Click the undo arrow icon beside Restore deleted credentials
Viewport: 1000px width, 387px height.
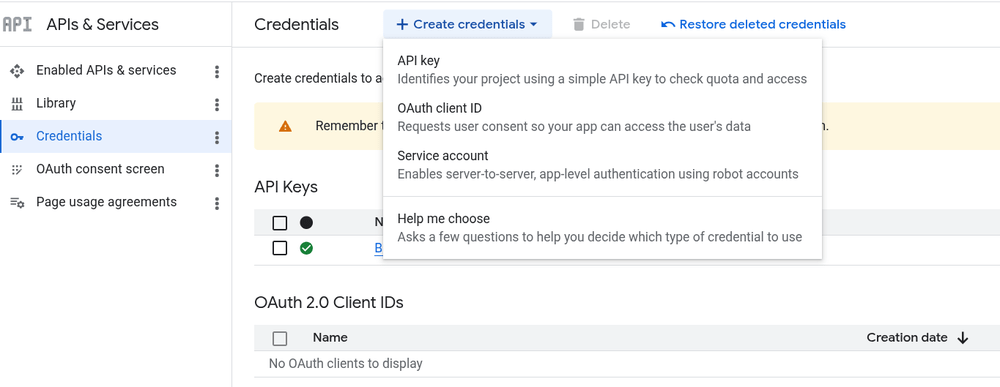point(668,25)
